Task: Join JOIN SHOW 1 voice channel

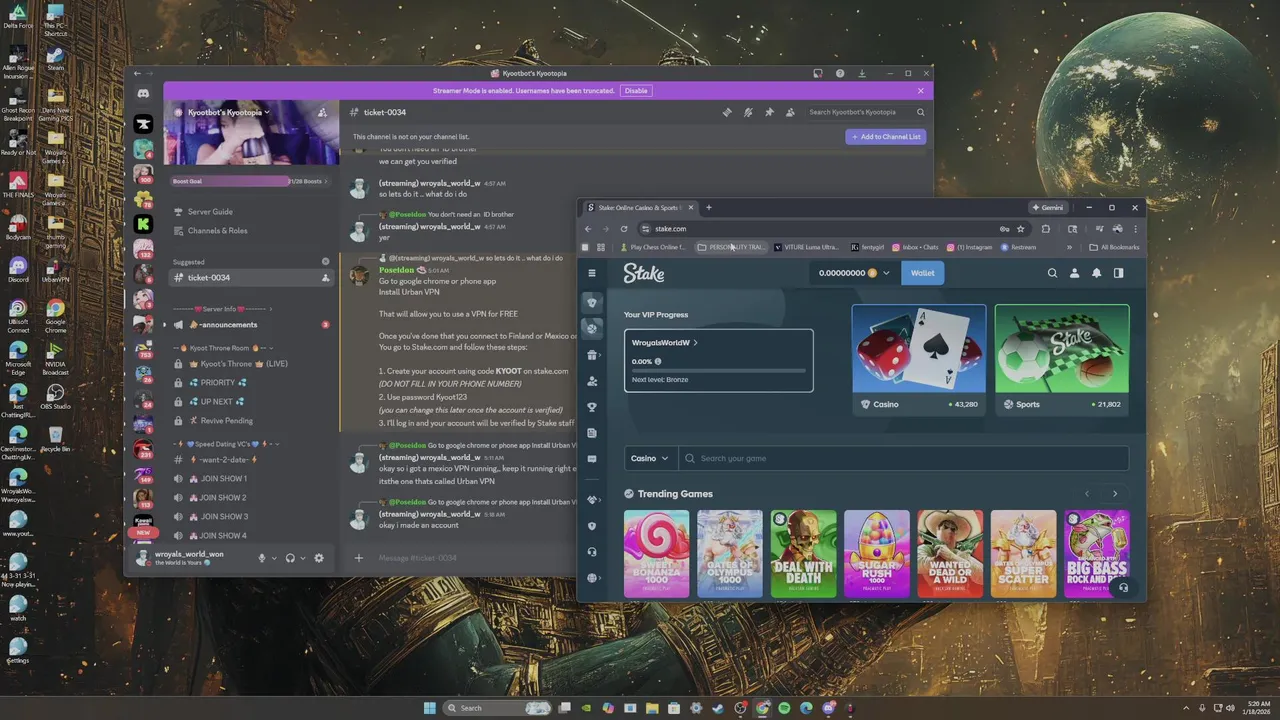Action: coord(223,479)
